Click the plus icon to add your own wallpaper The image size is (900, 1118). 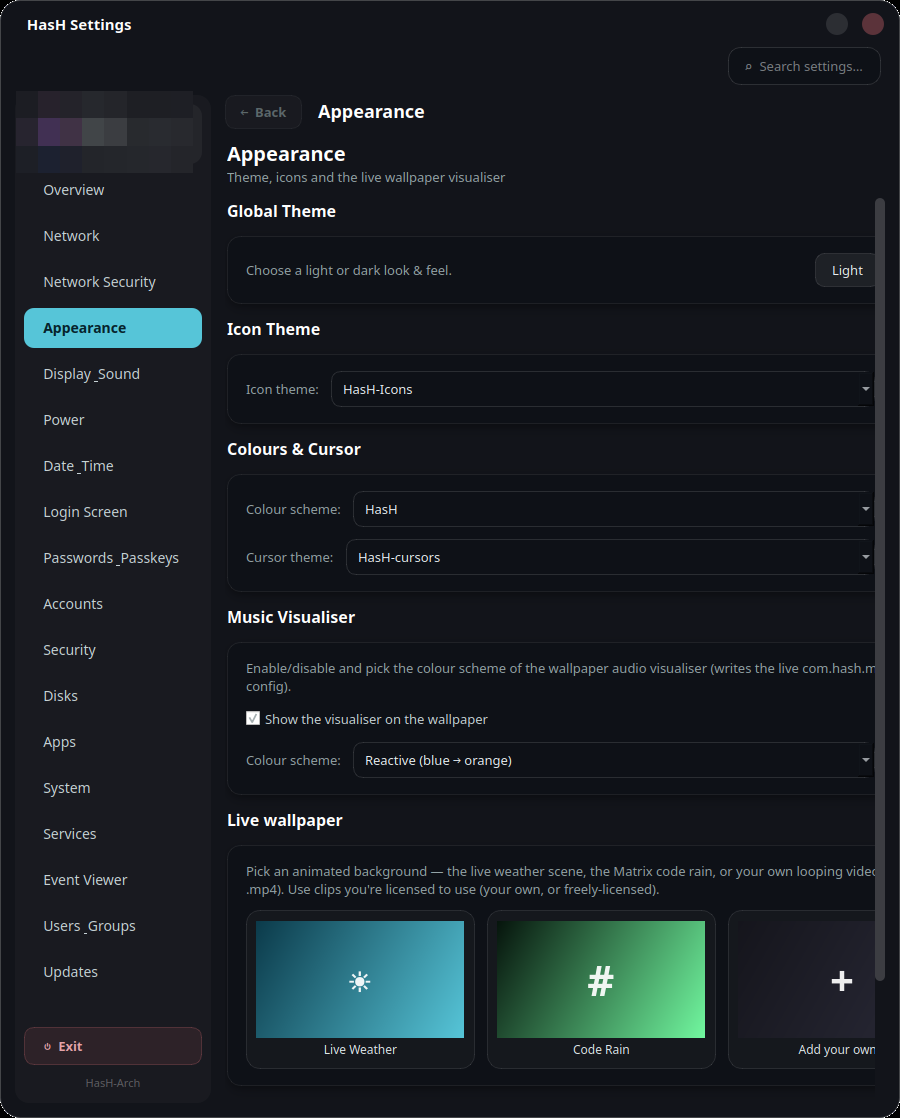tap(842, 981)
